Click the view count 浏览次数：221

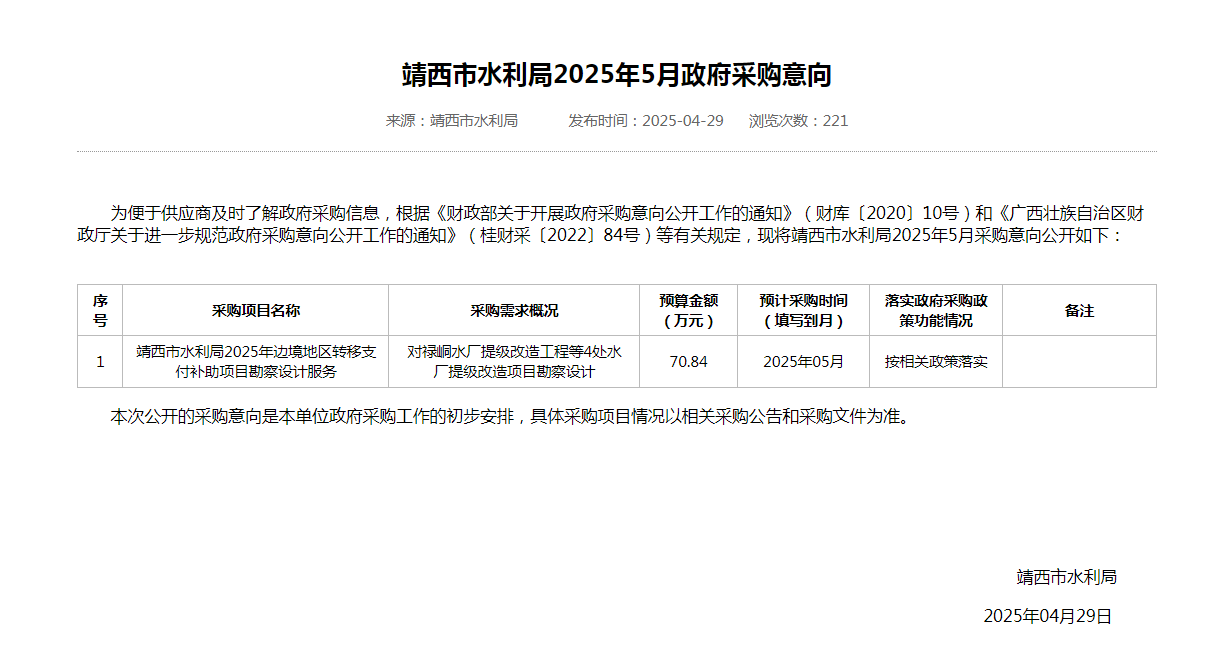coord(798,121)
